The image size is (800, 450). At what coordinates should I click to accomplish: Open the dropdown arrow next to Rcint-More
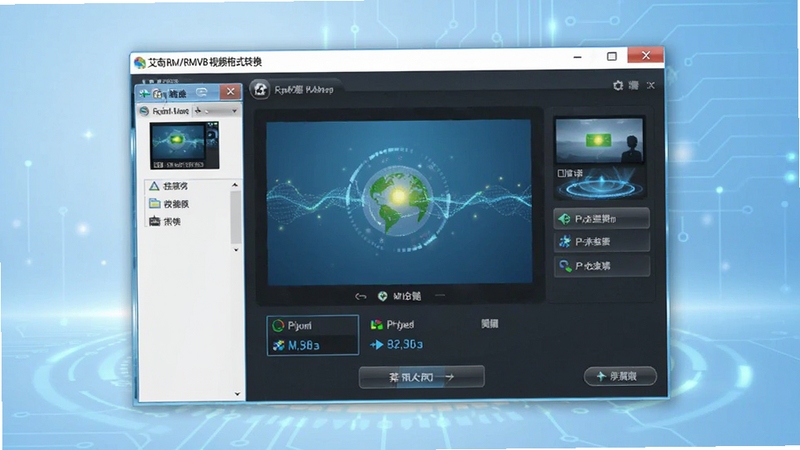tap(234, 111)
